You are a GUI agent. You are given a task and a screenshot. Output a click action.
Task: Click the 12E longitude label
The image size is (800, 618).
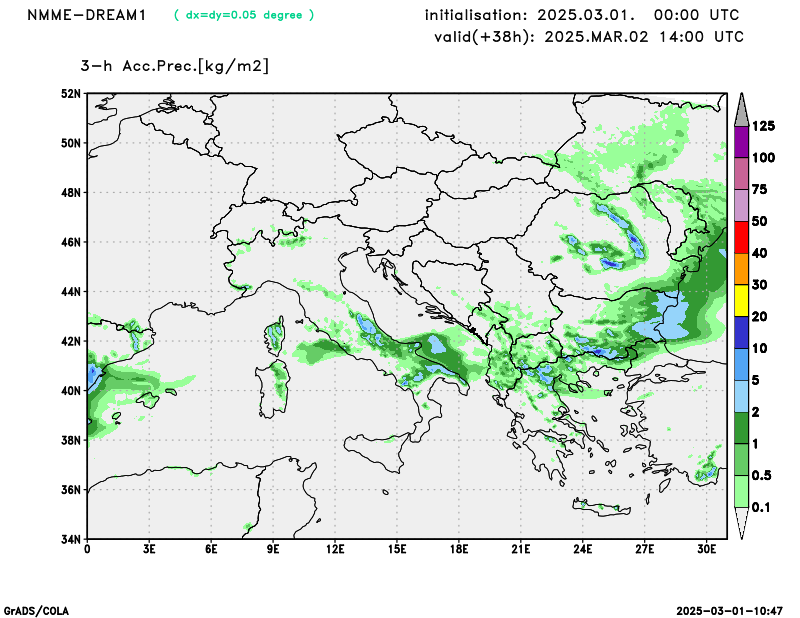click(335, 549)
